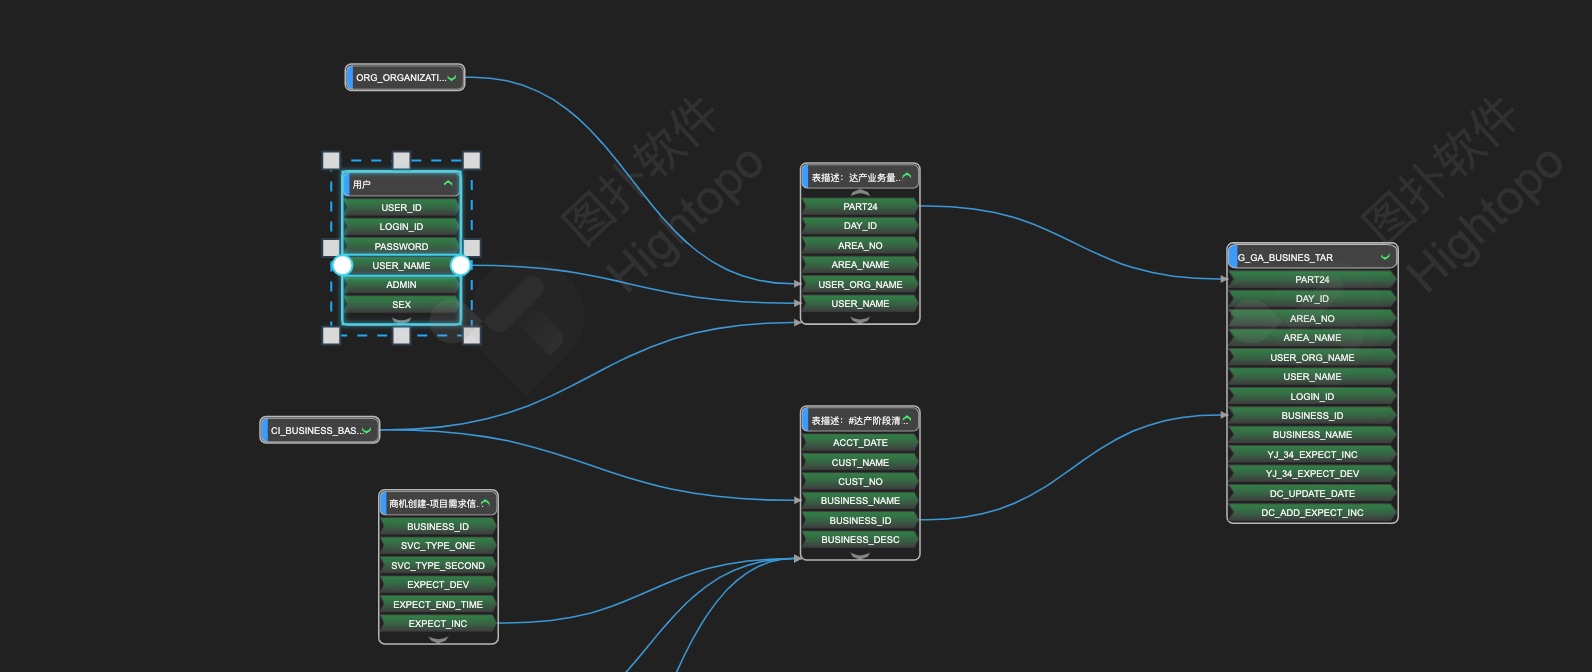Click top-middle resize handle of 用户 selection

pyautogui.click(x=401, y=160)
